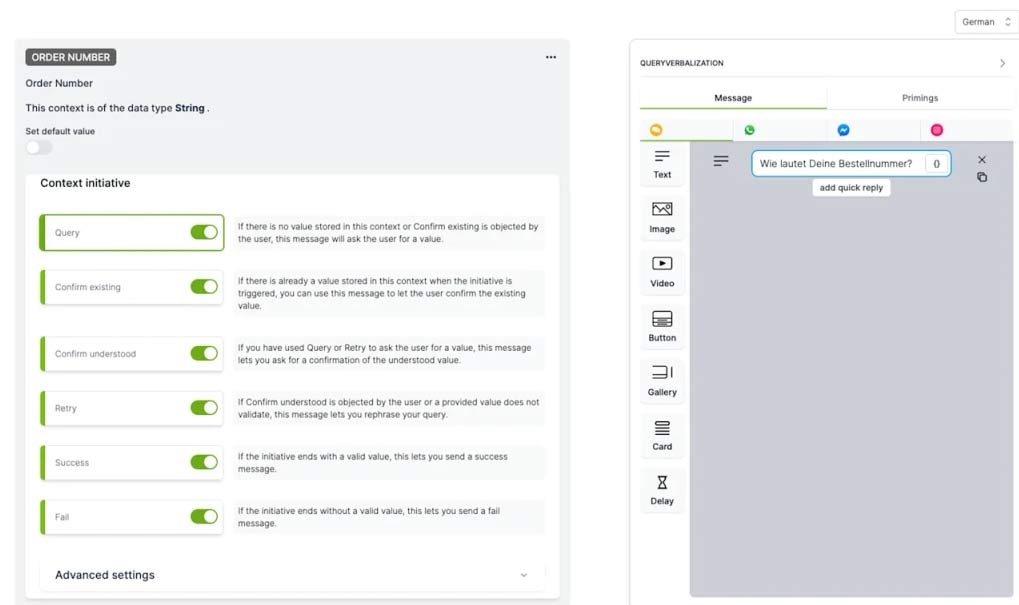Screen dimensions: 1019x605
Task: Add a Gallery message element
Action: pos(662,381)
